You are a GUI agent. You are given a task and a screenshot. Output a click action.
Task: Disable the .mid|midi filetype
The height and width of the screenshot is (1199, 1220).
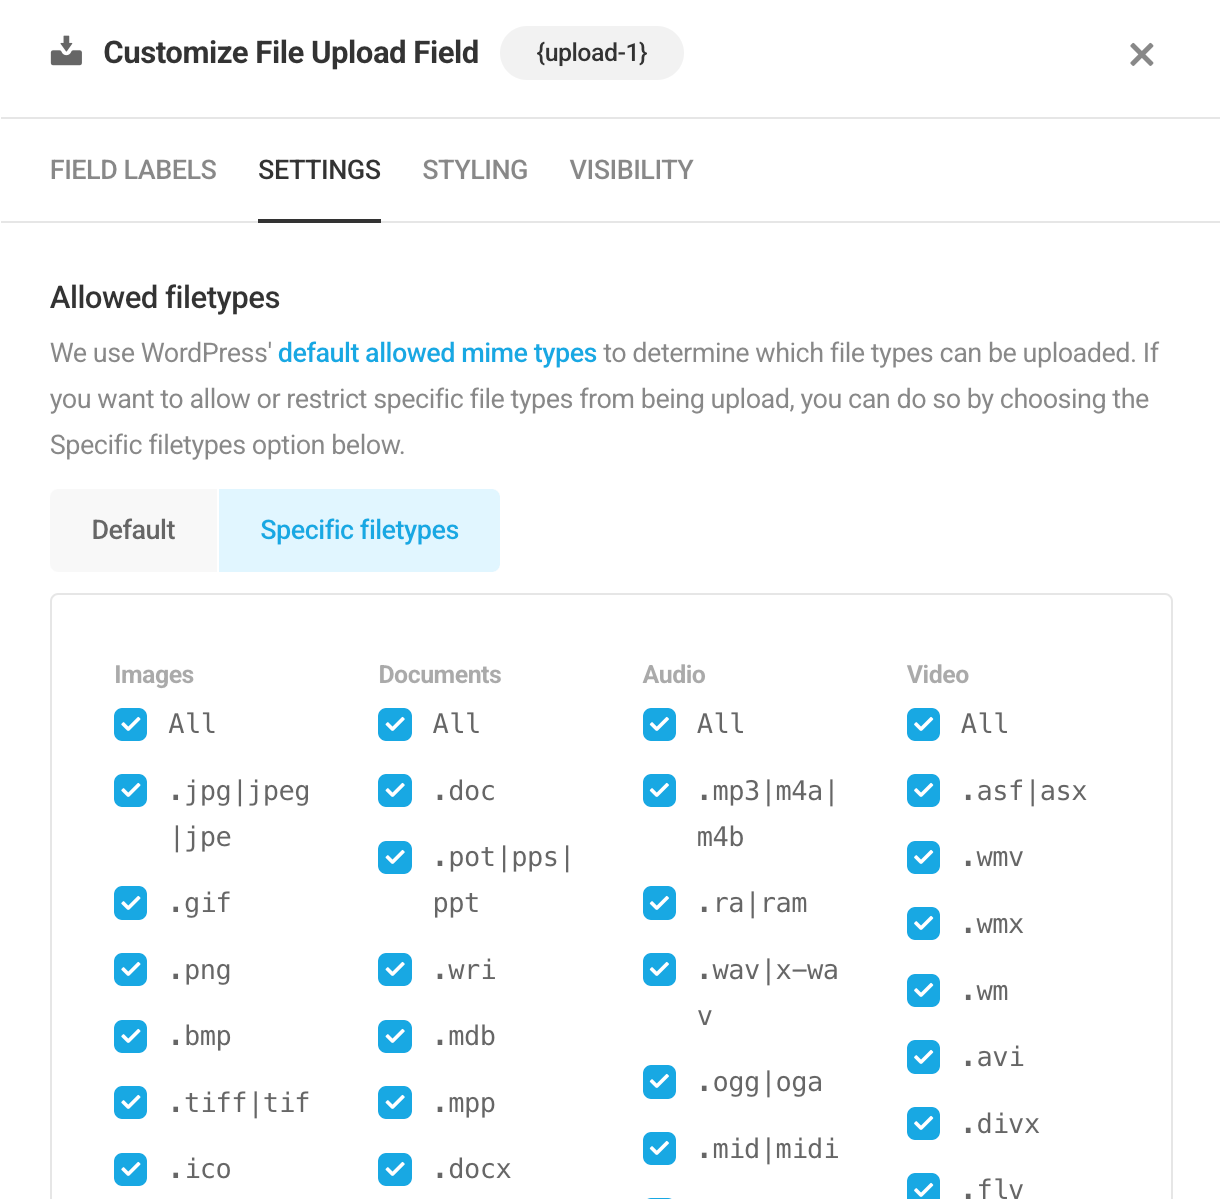point(660,1148)
